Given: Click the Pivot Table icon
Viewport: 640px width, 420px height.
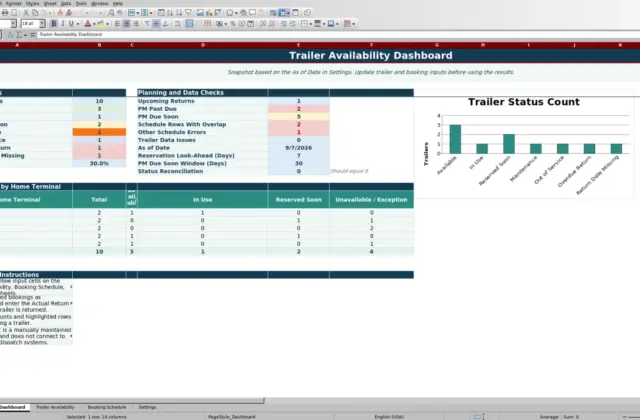Looking at the screenshot, I should click(x=218, y=13).
